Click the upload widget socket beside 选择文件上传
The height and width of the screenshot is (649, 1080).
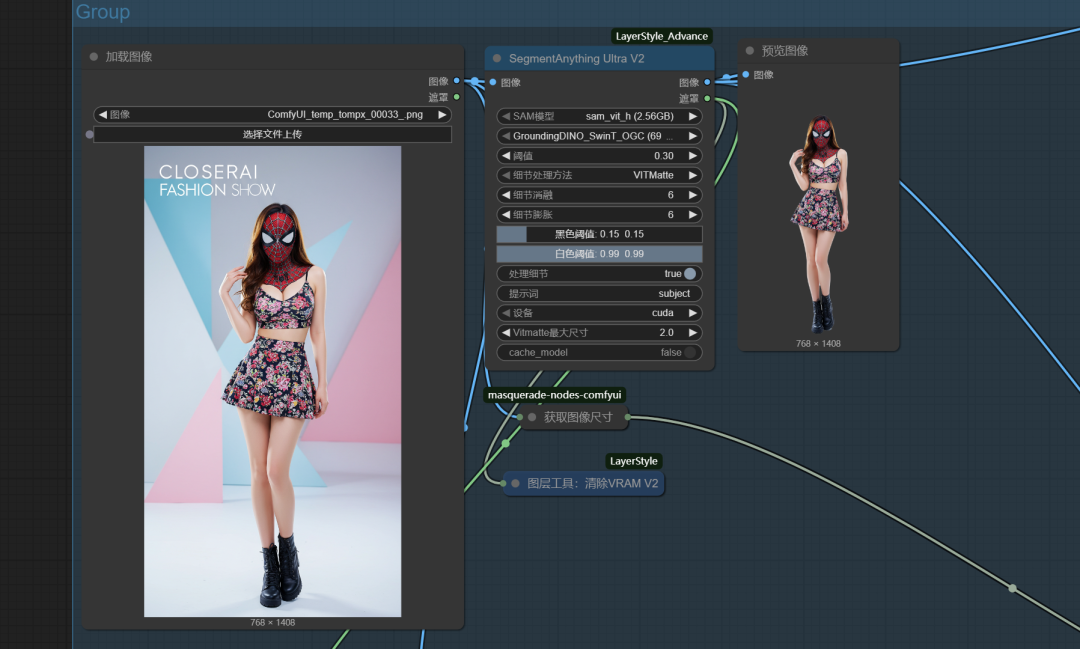[x=89, y=134]
